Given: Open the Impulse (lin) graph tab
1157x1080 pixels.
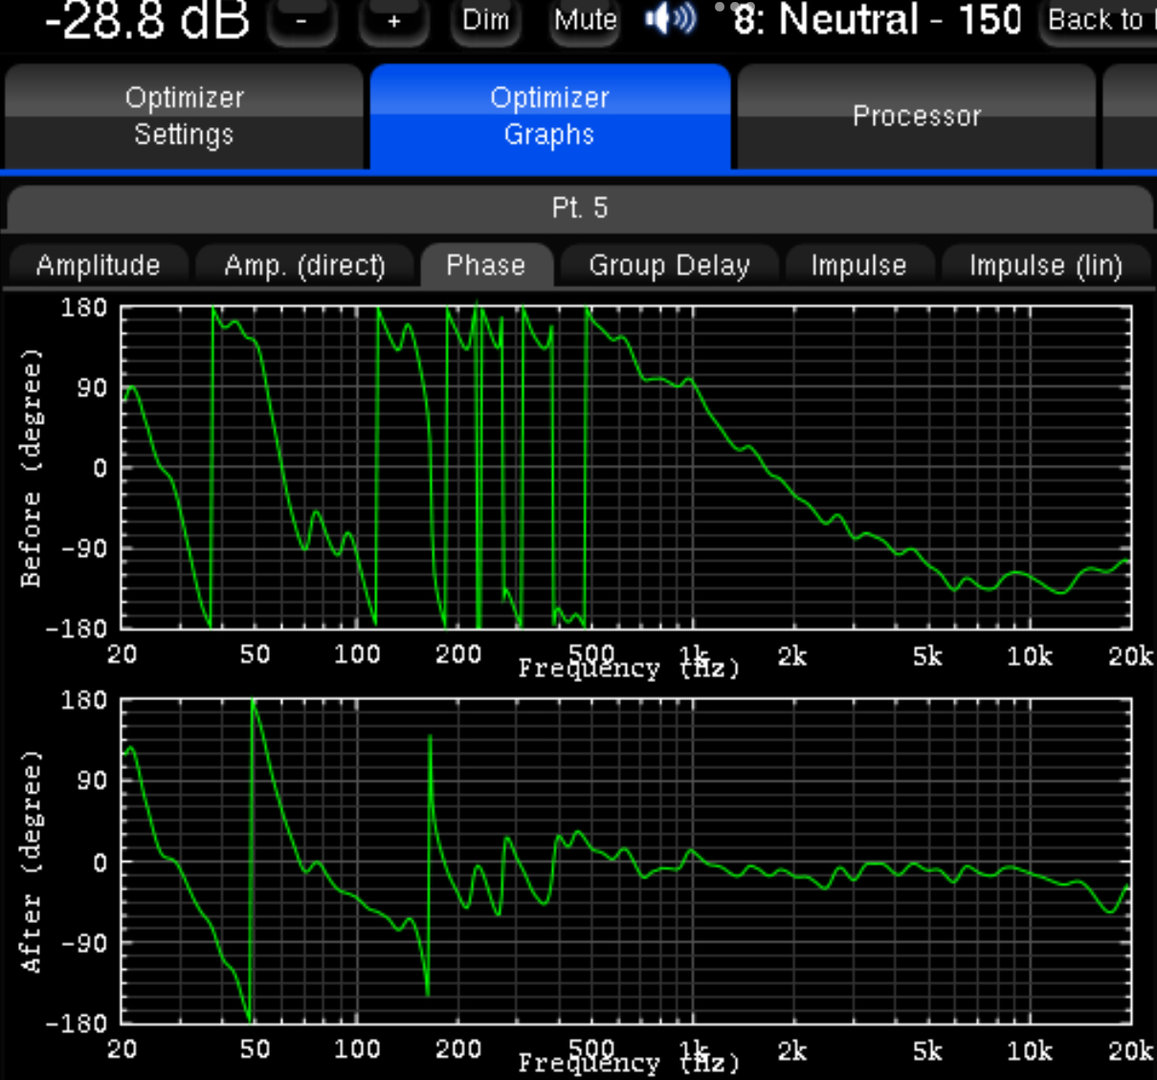Looking at the screenshot, I should (x=1046, y=266).
